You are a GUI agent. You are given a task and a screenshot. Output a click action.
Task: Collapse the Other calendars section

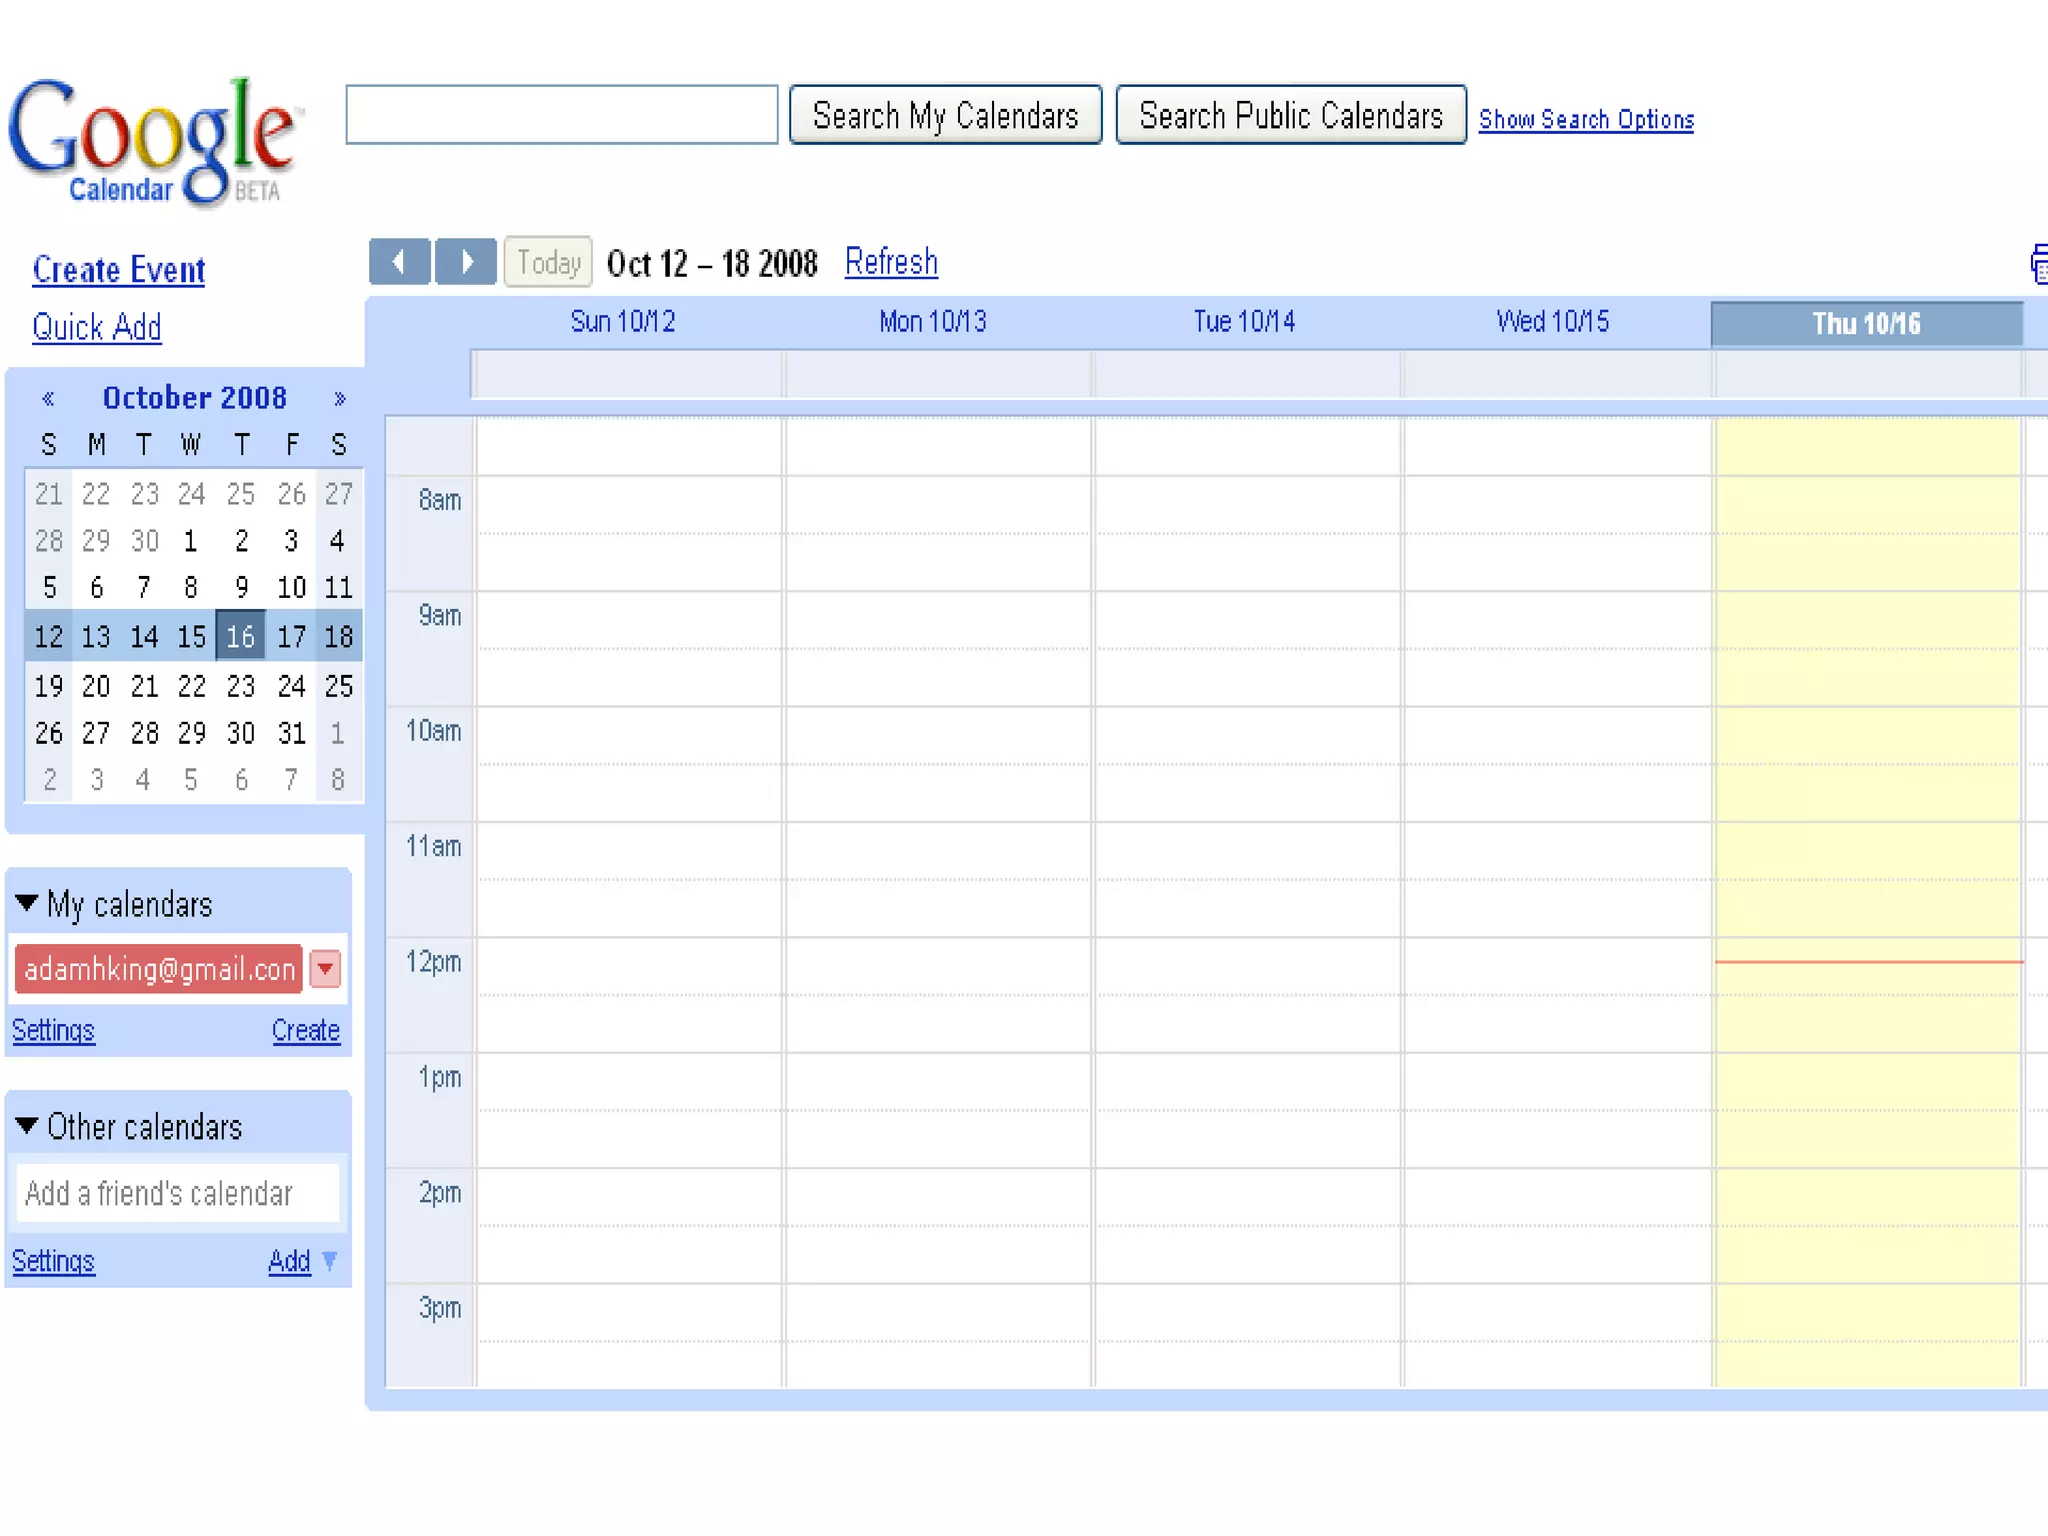pos(27,1126)
